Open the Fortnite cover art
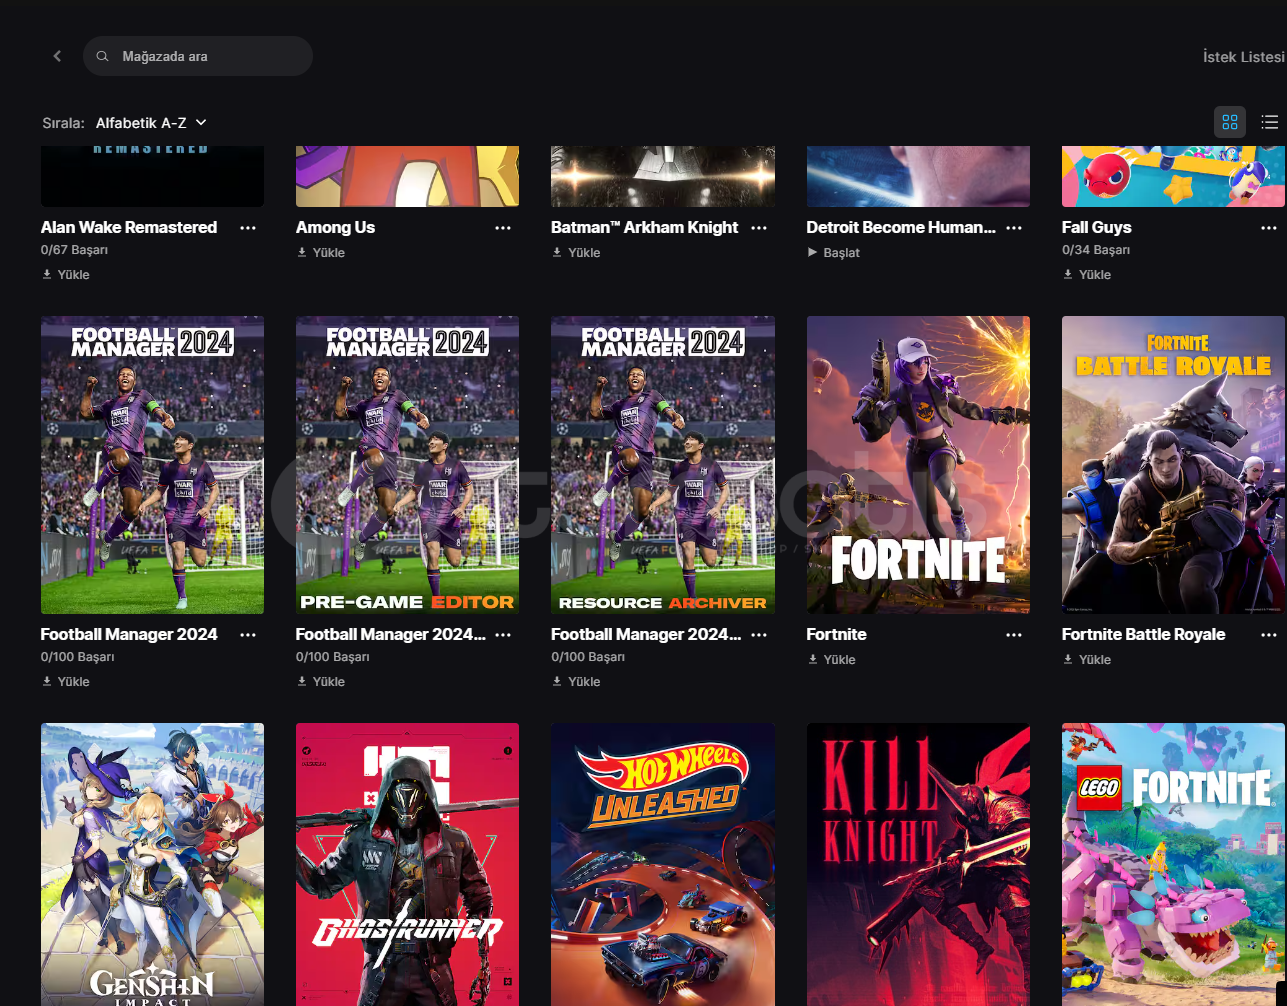 pyautogui.click(x=918, y=465)
